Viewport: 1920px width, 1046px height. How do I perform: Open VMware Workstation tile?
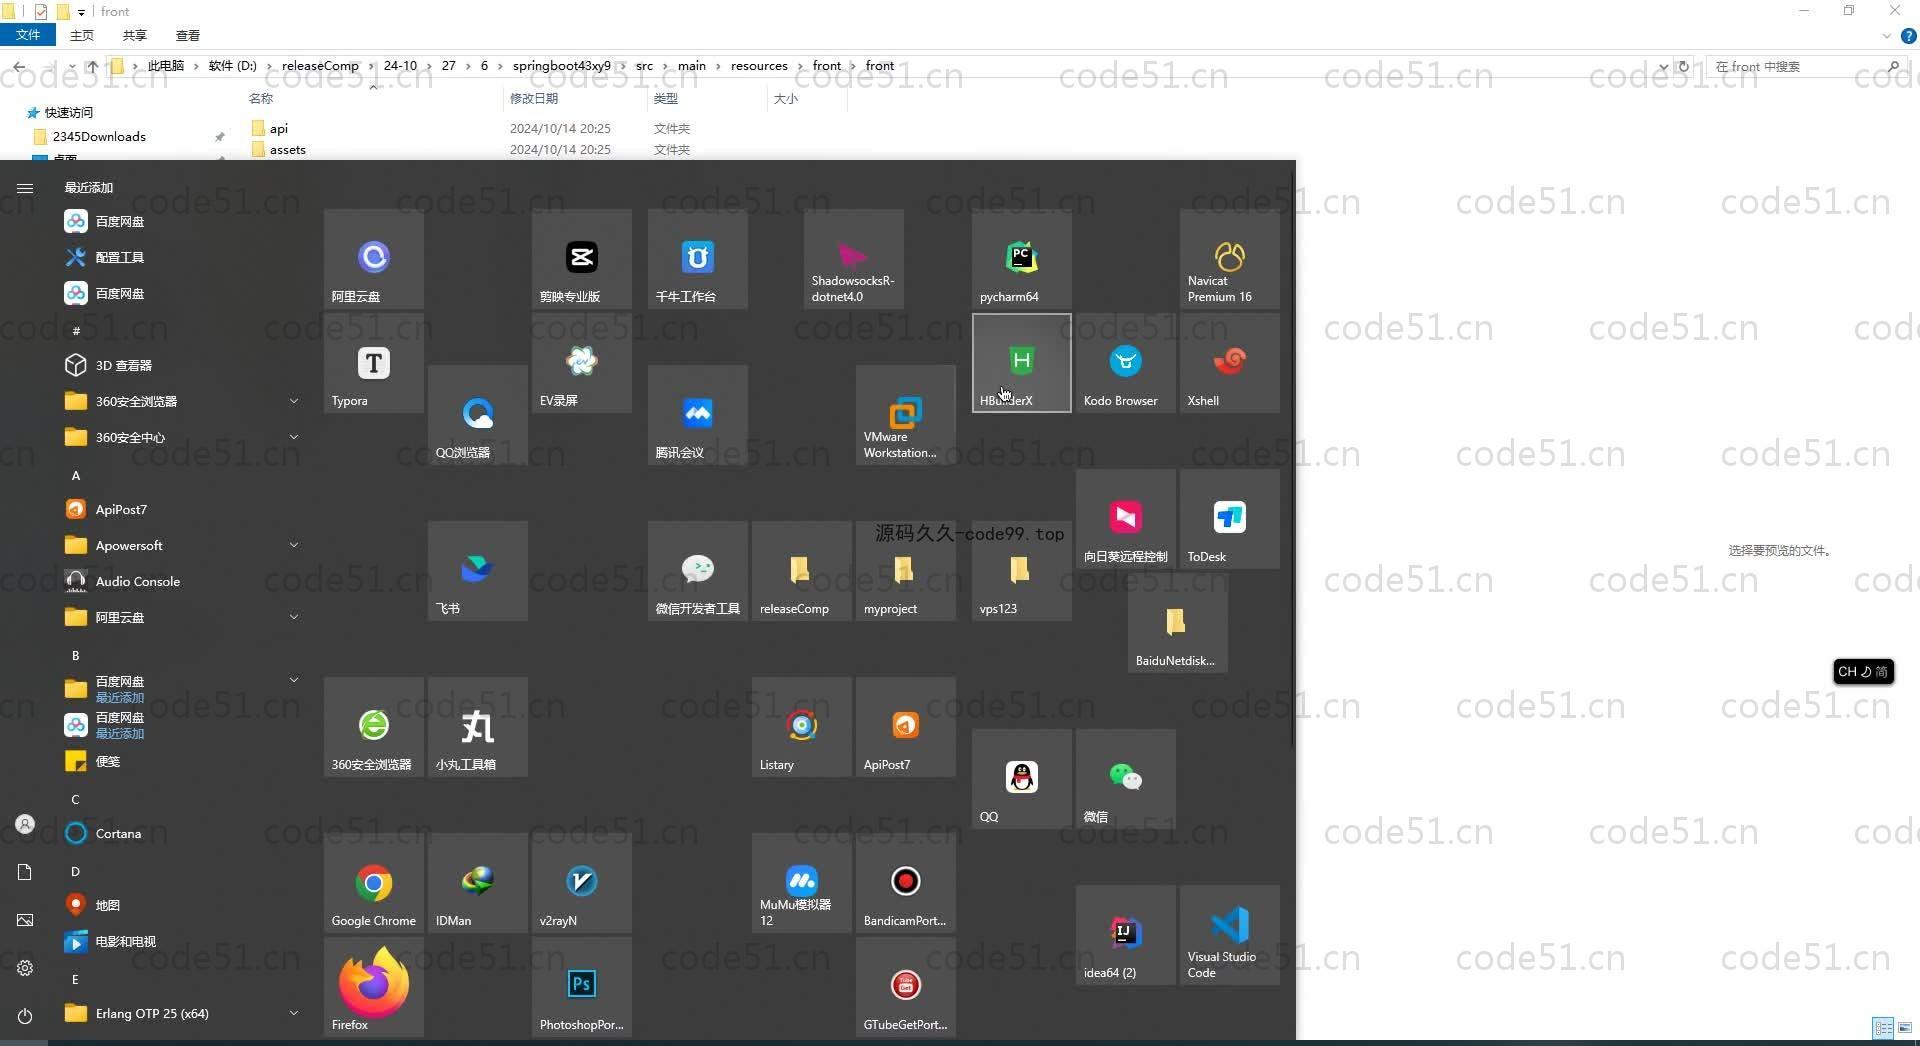click(905, 415)
